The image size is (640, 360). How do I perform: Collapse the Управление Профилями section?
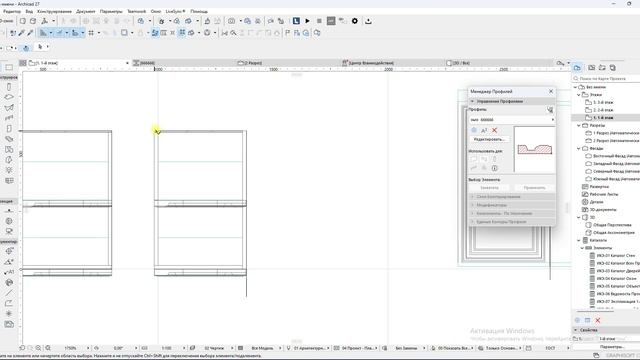click(x=512, y=101)
